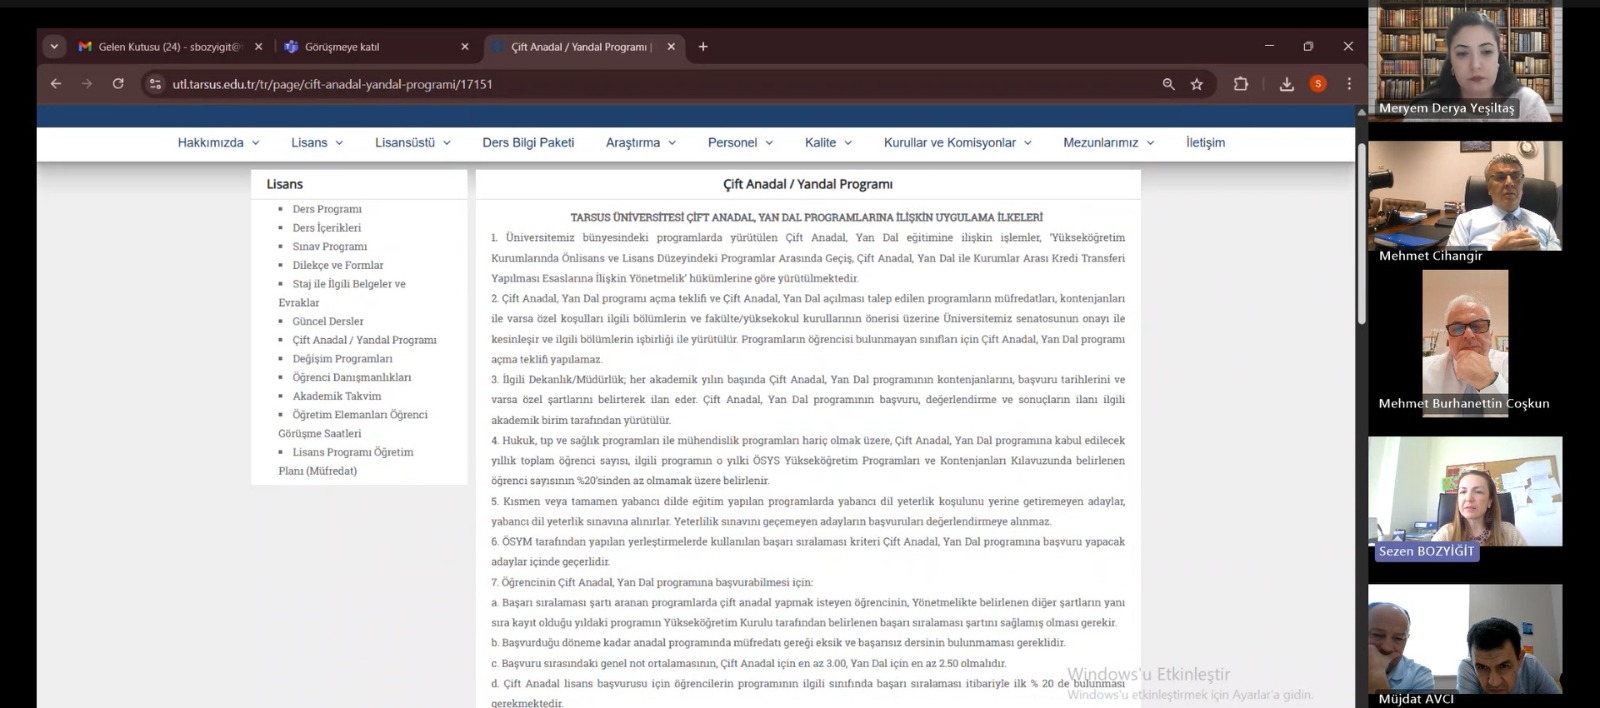The image size is (1600, 708).
Task: Expand the Hakkımızda menu
Action: tap(218, 143)
